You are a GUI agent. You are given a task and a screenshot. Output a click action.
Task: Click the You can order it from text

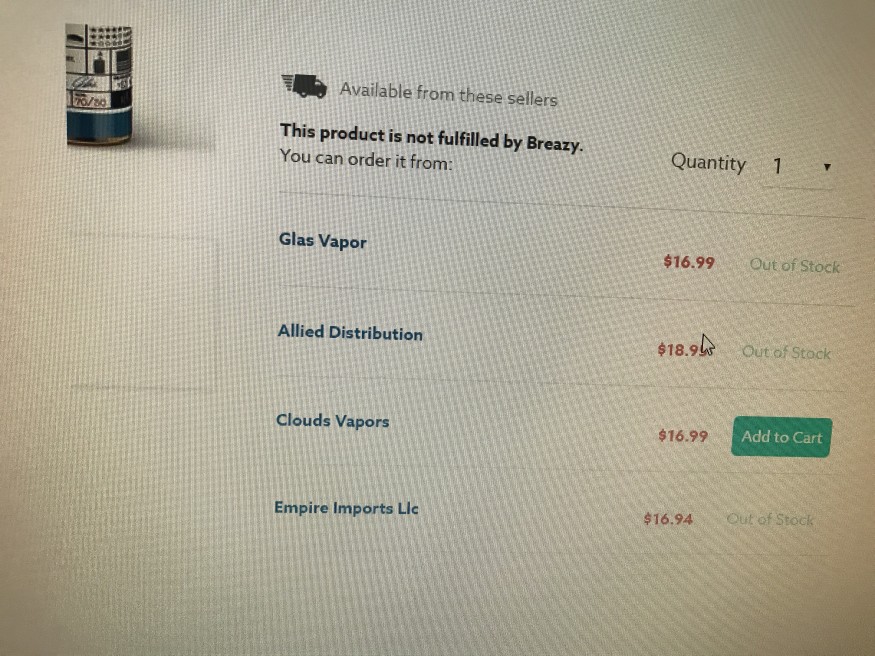click(366, 159)
